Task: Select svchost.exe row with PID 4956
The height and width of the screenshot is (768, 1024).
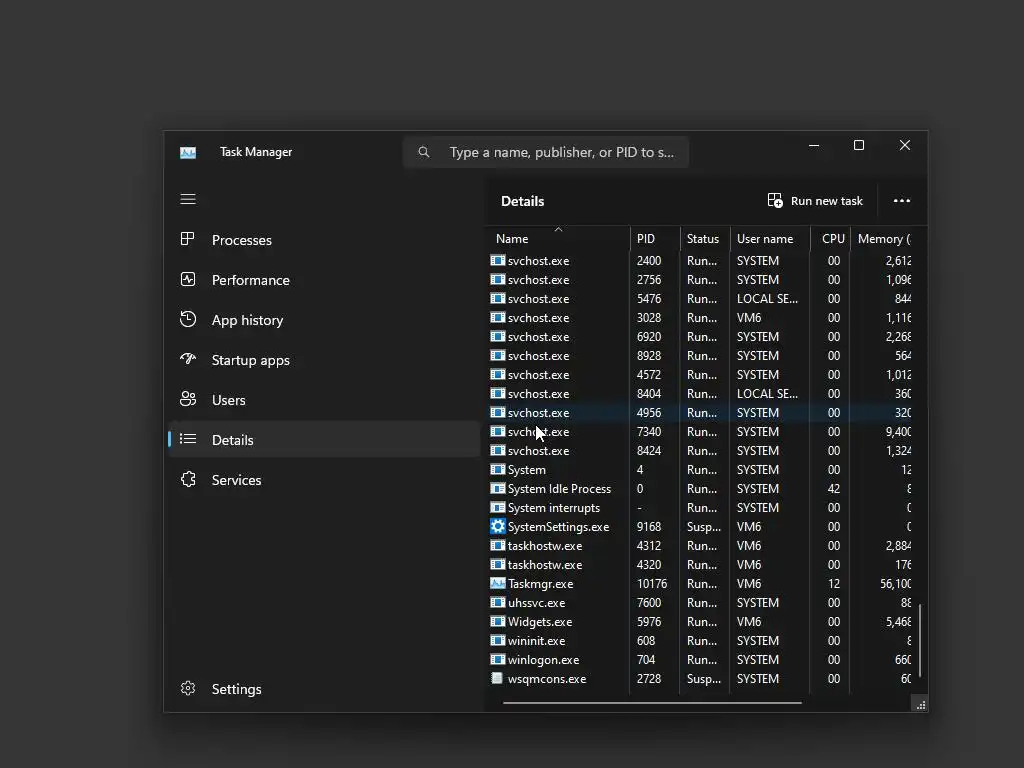Action: click(x=700, y=413)
